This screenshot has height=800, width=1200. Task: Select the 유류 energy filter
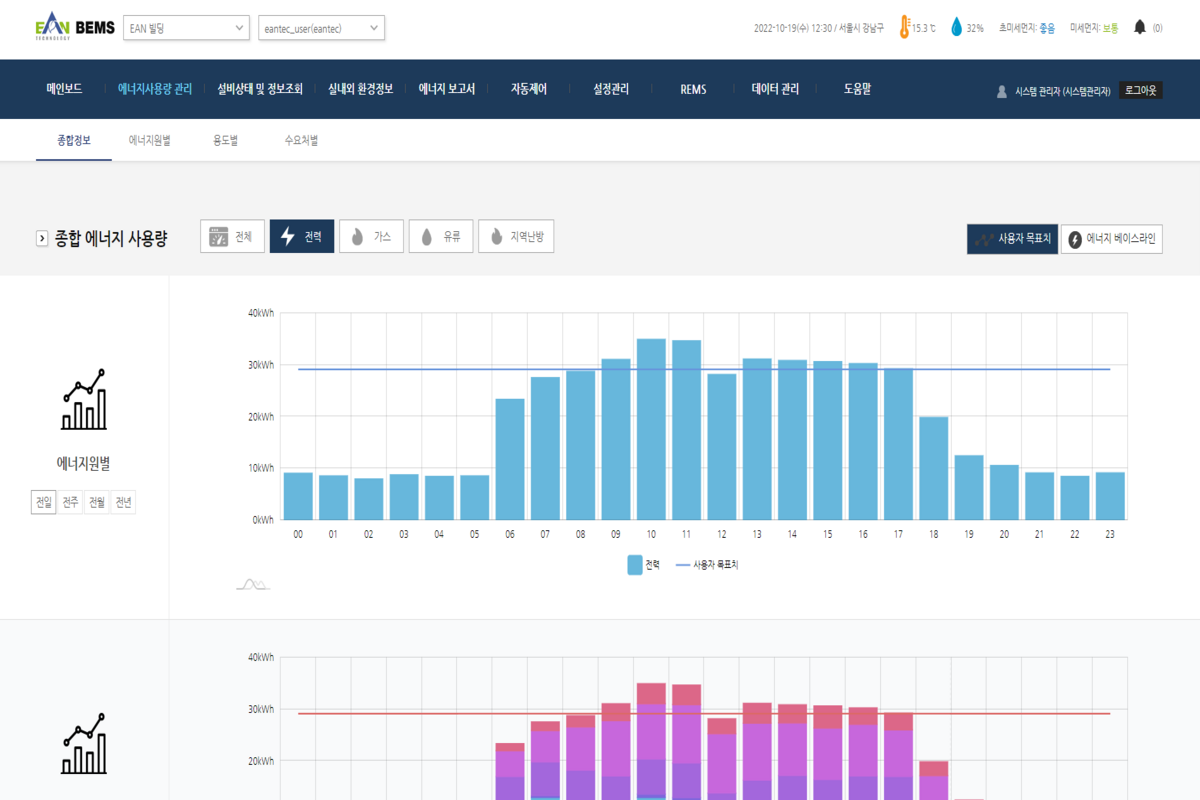(x=440, y=237)
